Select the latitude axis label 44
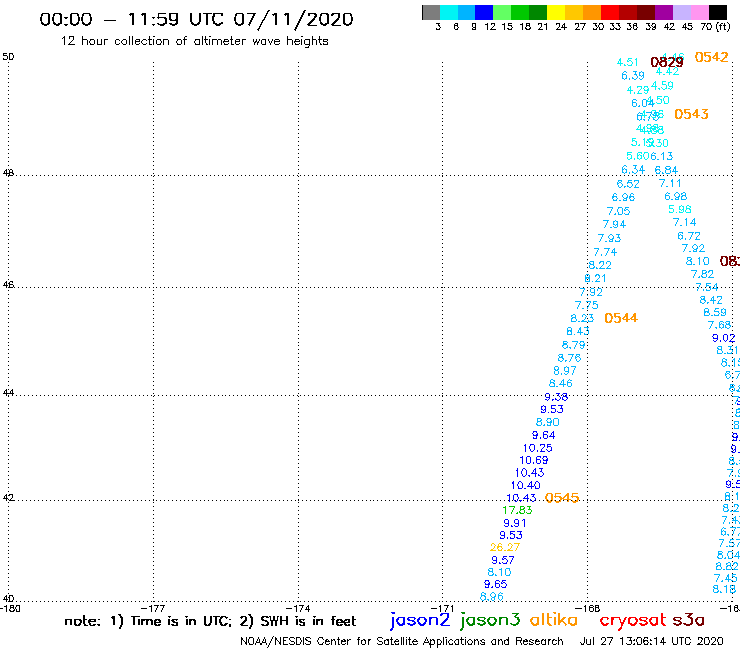This screenshot has width=740, height=650. click(x=8, y=393)
